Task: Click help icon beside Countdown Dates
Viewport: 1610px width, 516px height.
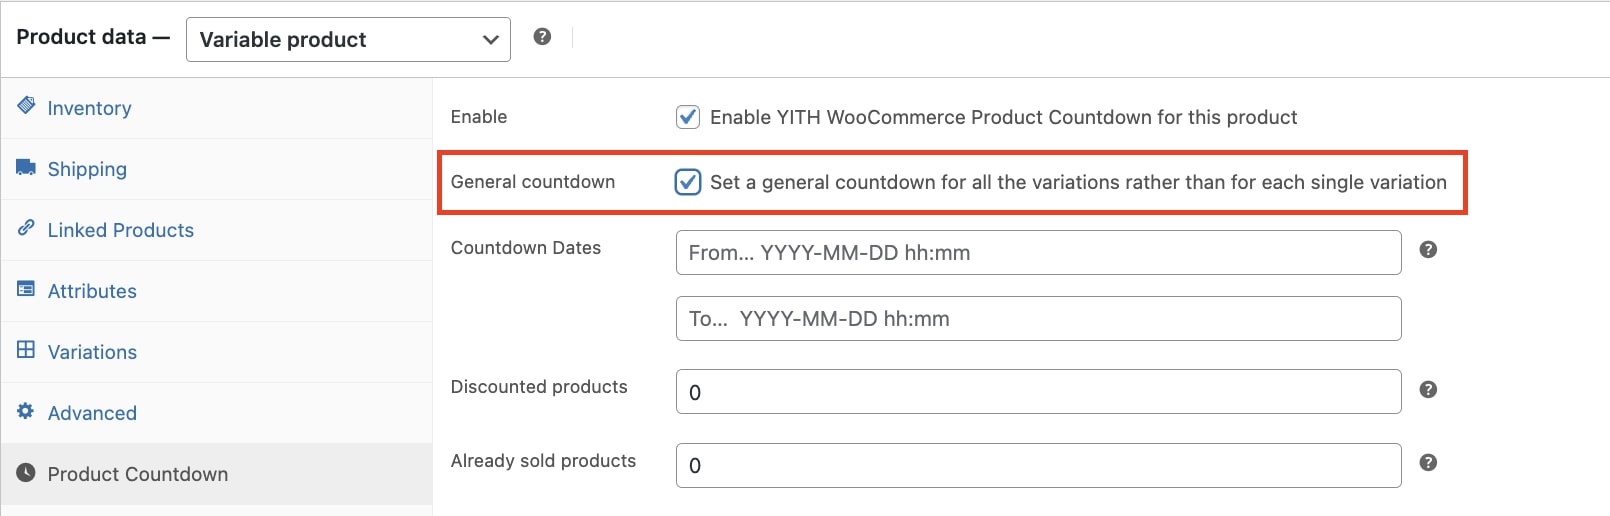Action: pos(1428,250)
